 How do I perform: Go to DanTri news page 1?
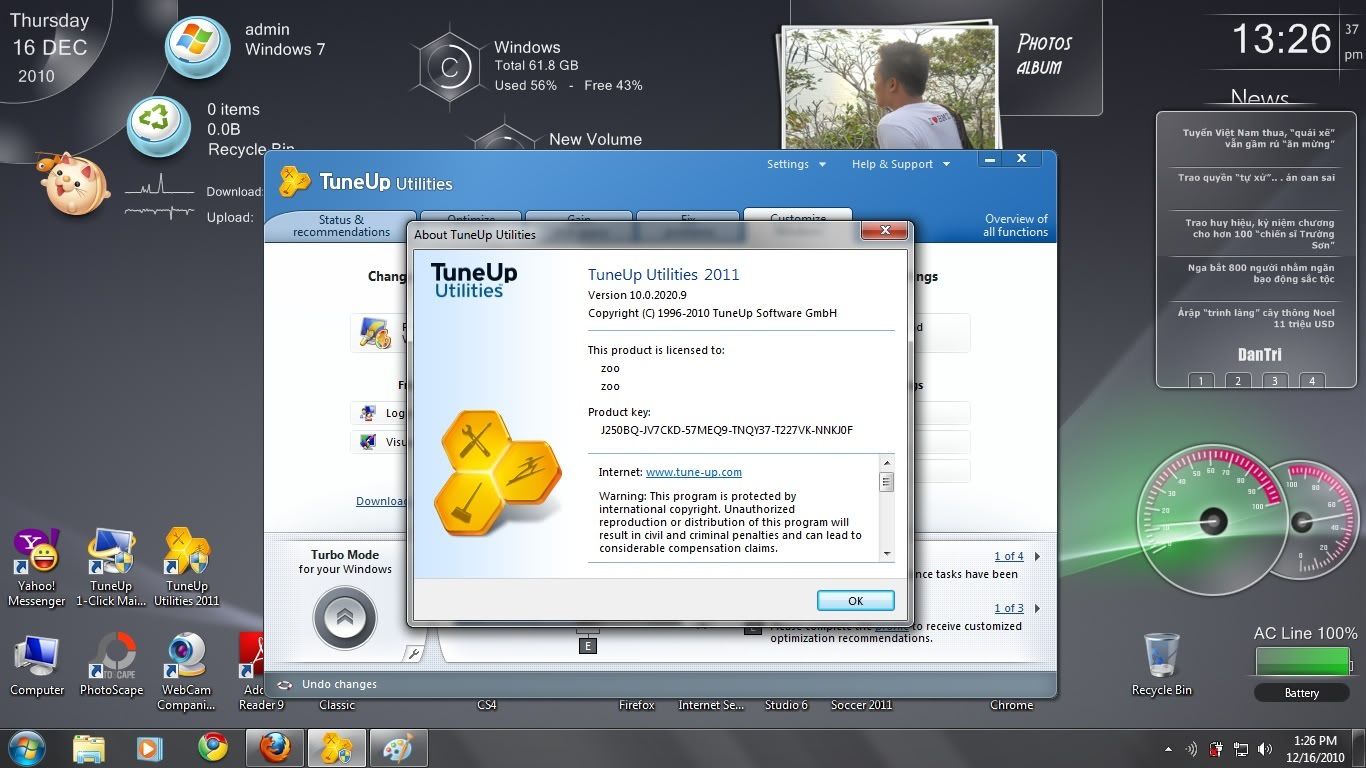(x=1201, y=381)
